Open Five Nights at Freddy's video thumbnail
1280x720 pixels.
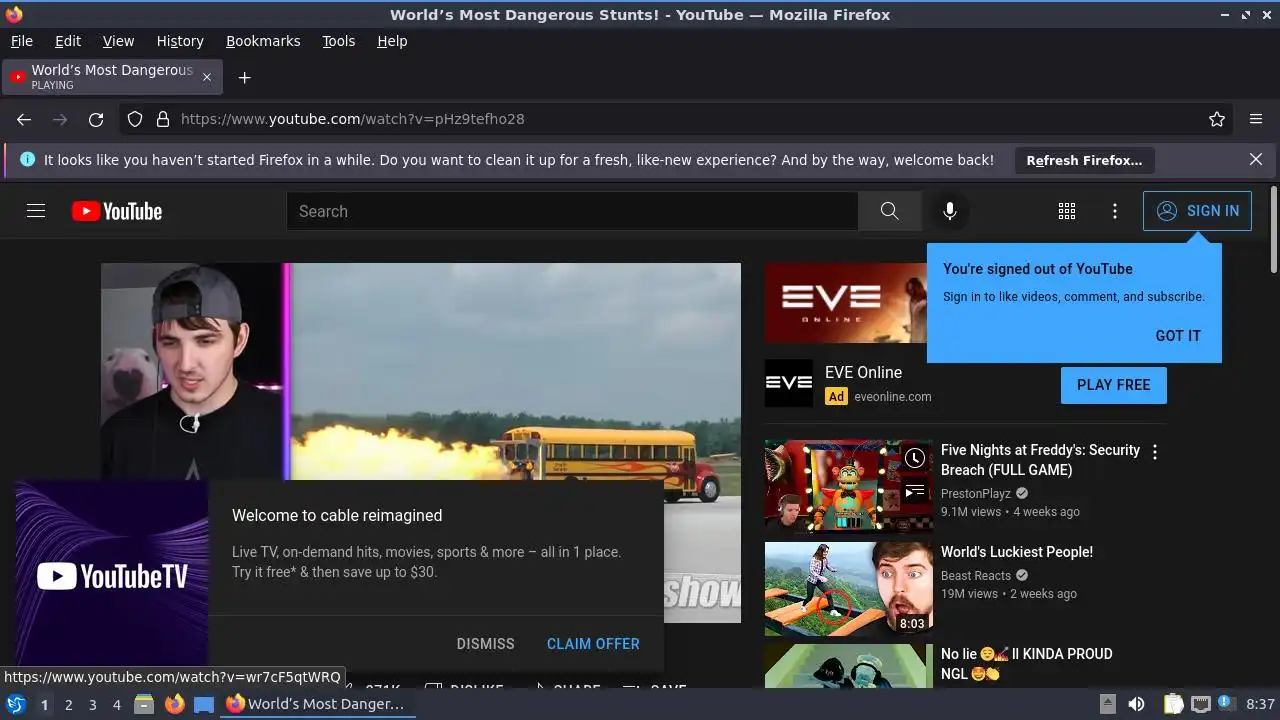click(x=849, y=487)
